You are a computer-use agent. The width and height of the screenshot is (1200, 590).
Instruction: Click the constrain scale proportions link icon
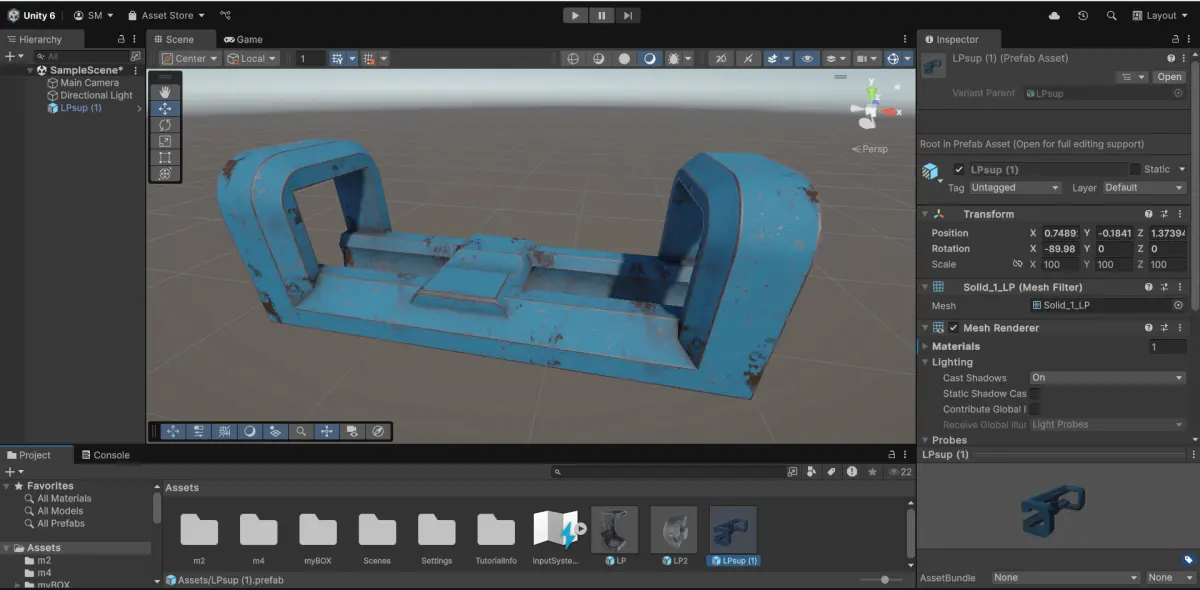1018,265
